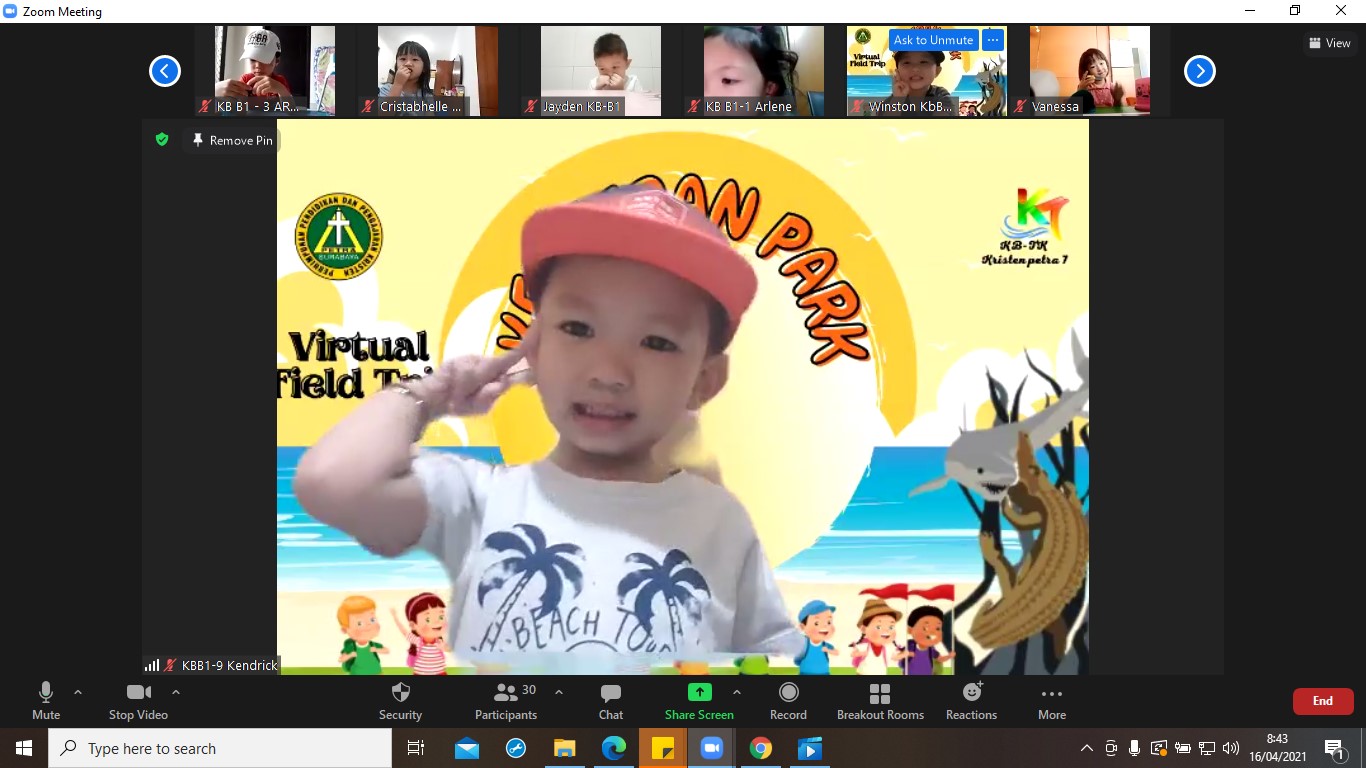Open Movies & TV app in taskbar
This screenshot has height=768, width=1366.
point(810,748)
